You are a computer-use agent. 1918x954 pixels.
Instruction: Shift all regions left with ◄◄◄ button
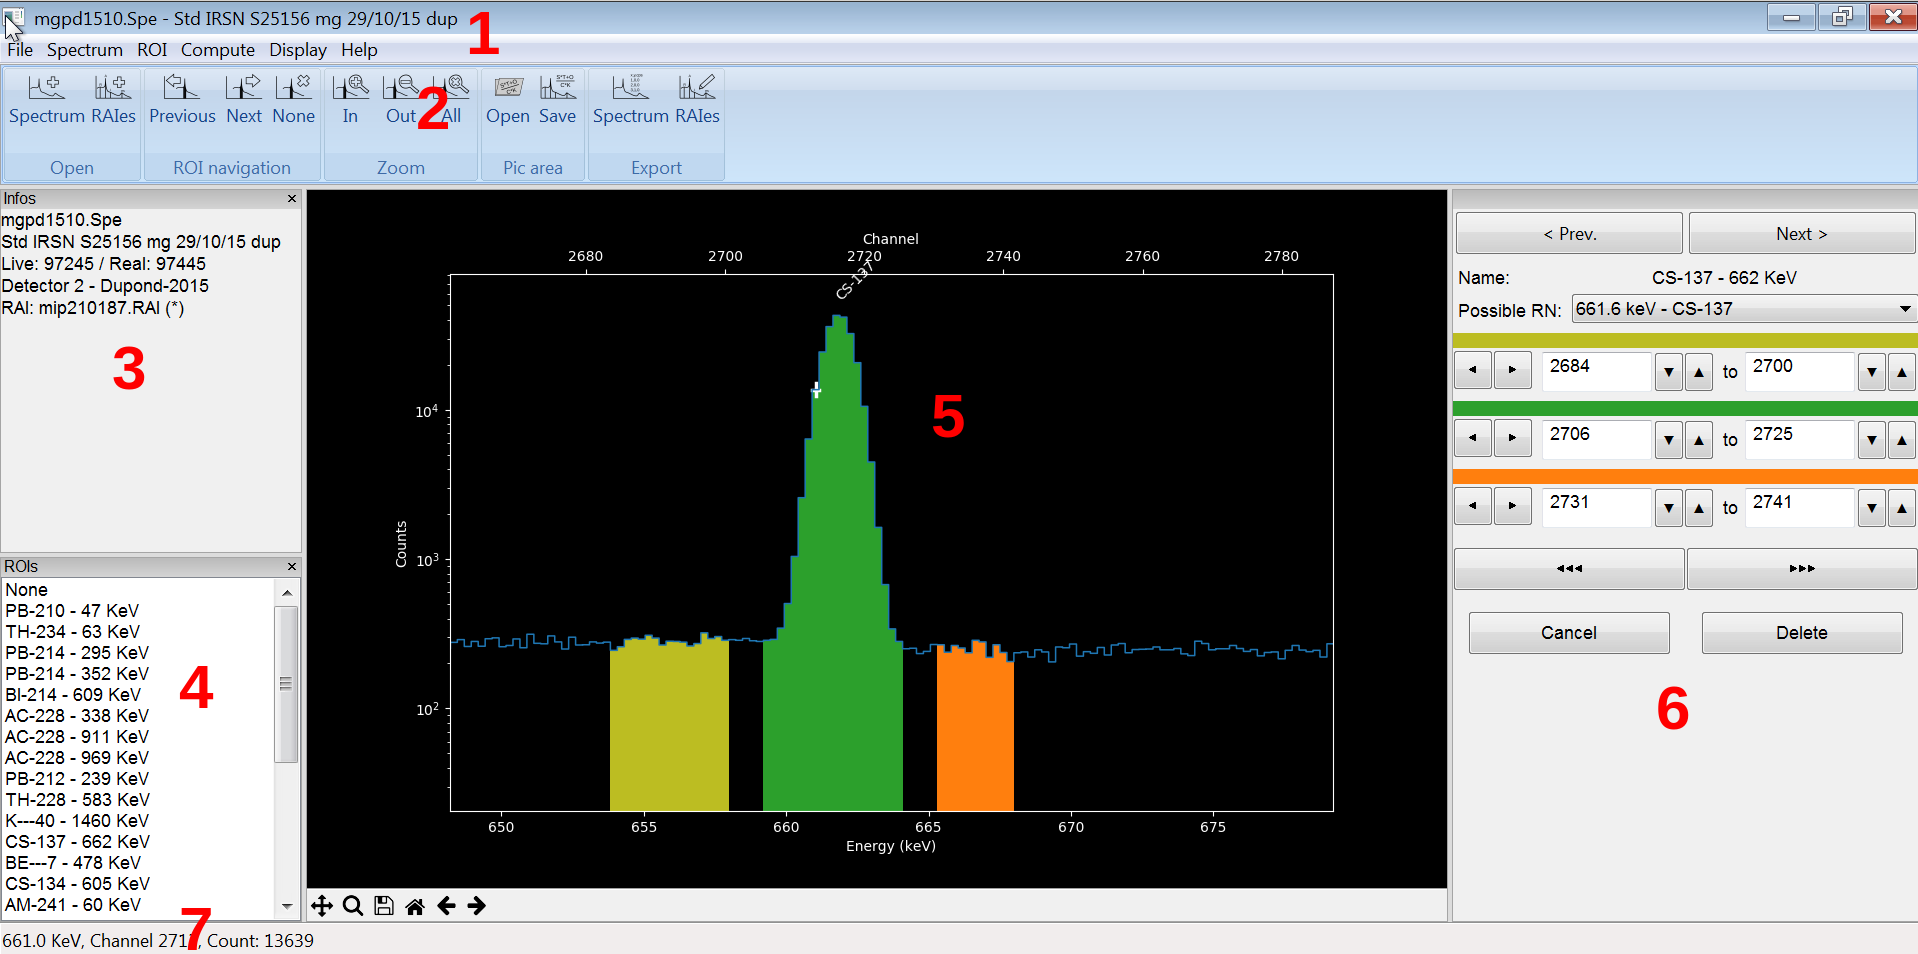click(x=1569, y=568)
